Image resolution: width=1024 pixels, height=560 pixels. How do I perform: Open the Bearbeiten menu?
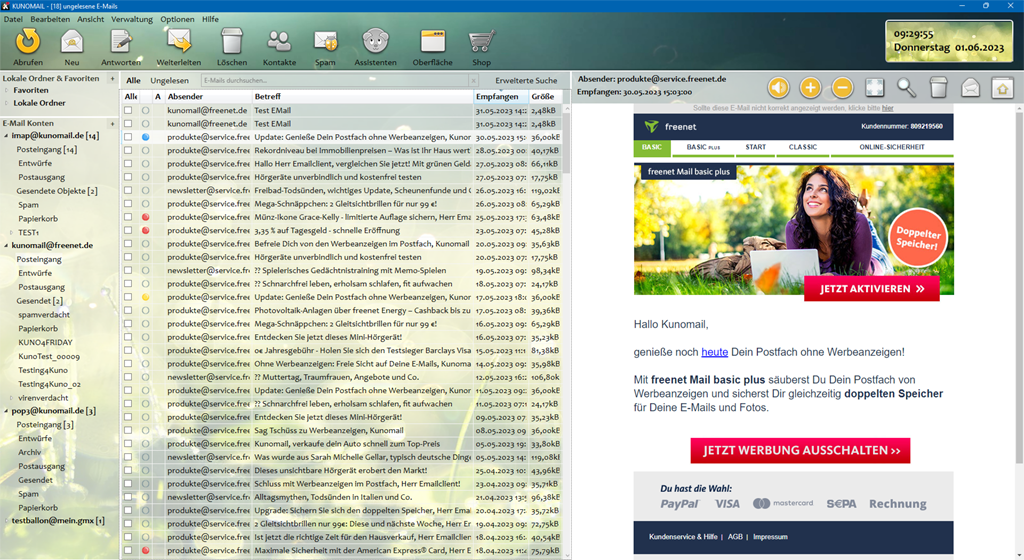click(50, 19)
